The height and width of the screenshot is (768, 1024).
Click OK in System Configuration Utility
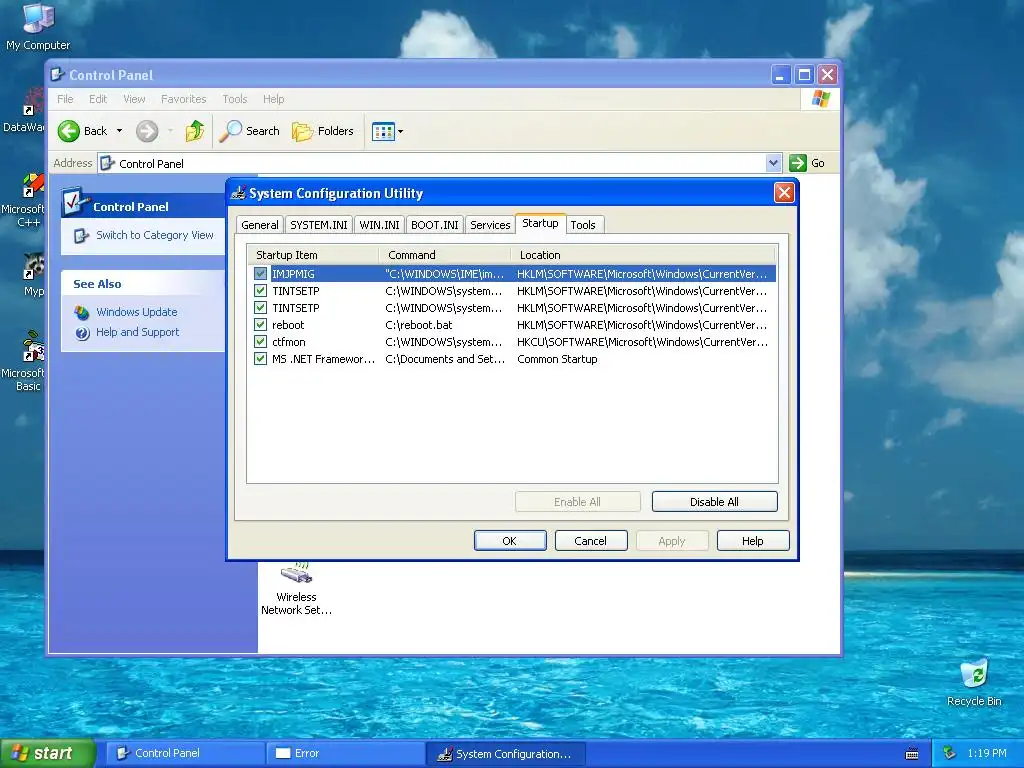coord(510,541)
